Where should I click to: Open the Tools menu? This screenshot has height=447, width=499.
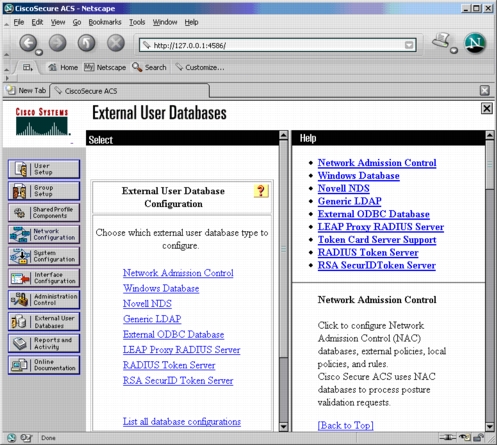click(137, 22)
